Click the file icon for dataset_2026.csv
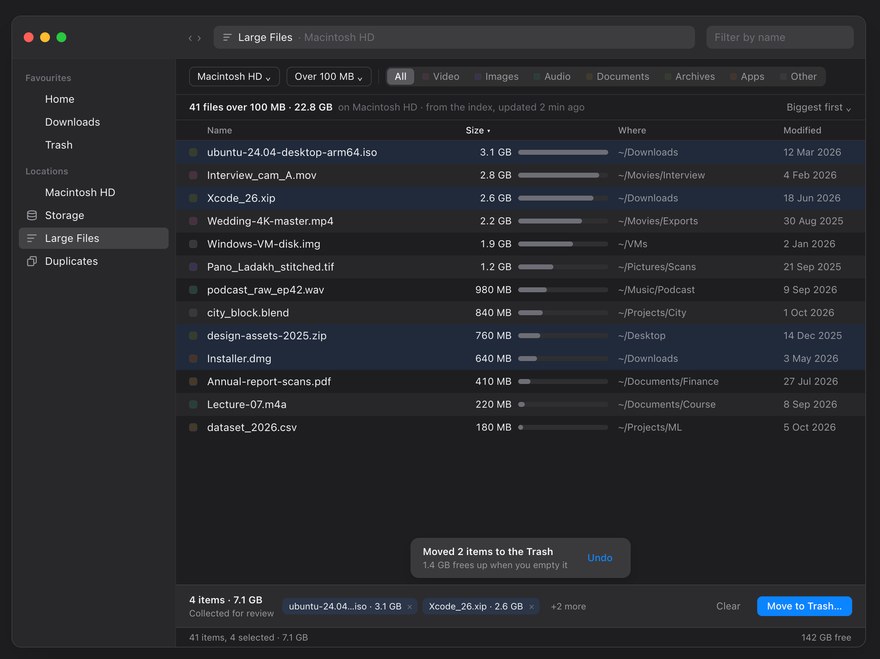The image size is (880, 659). (193, 427)
